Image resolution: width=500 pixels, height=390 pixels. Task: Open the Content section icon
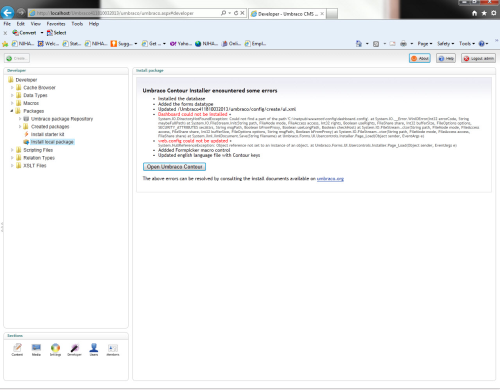[x=17, y=348]
